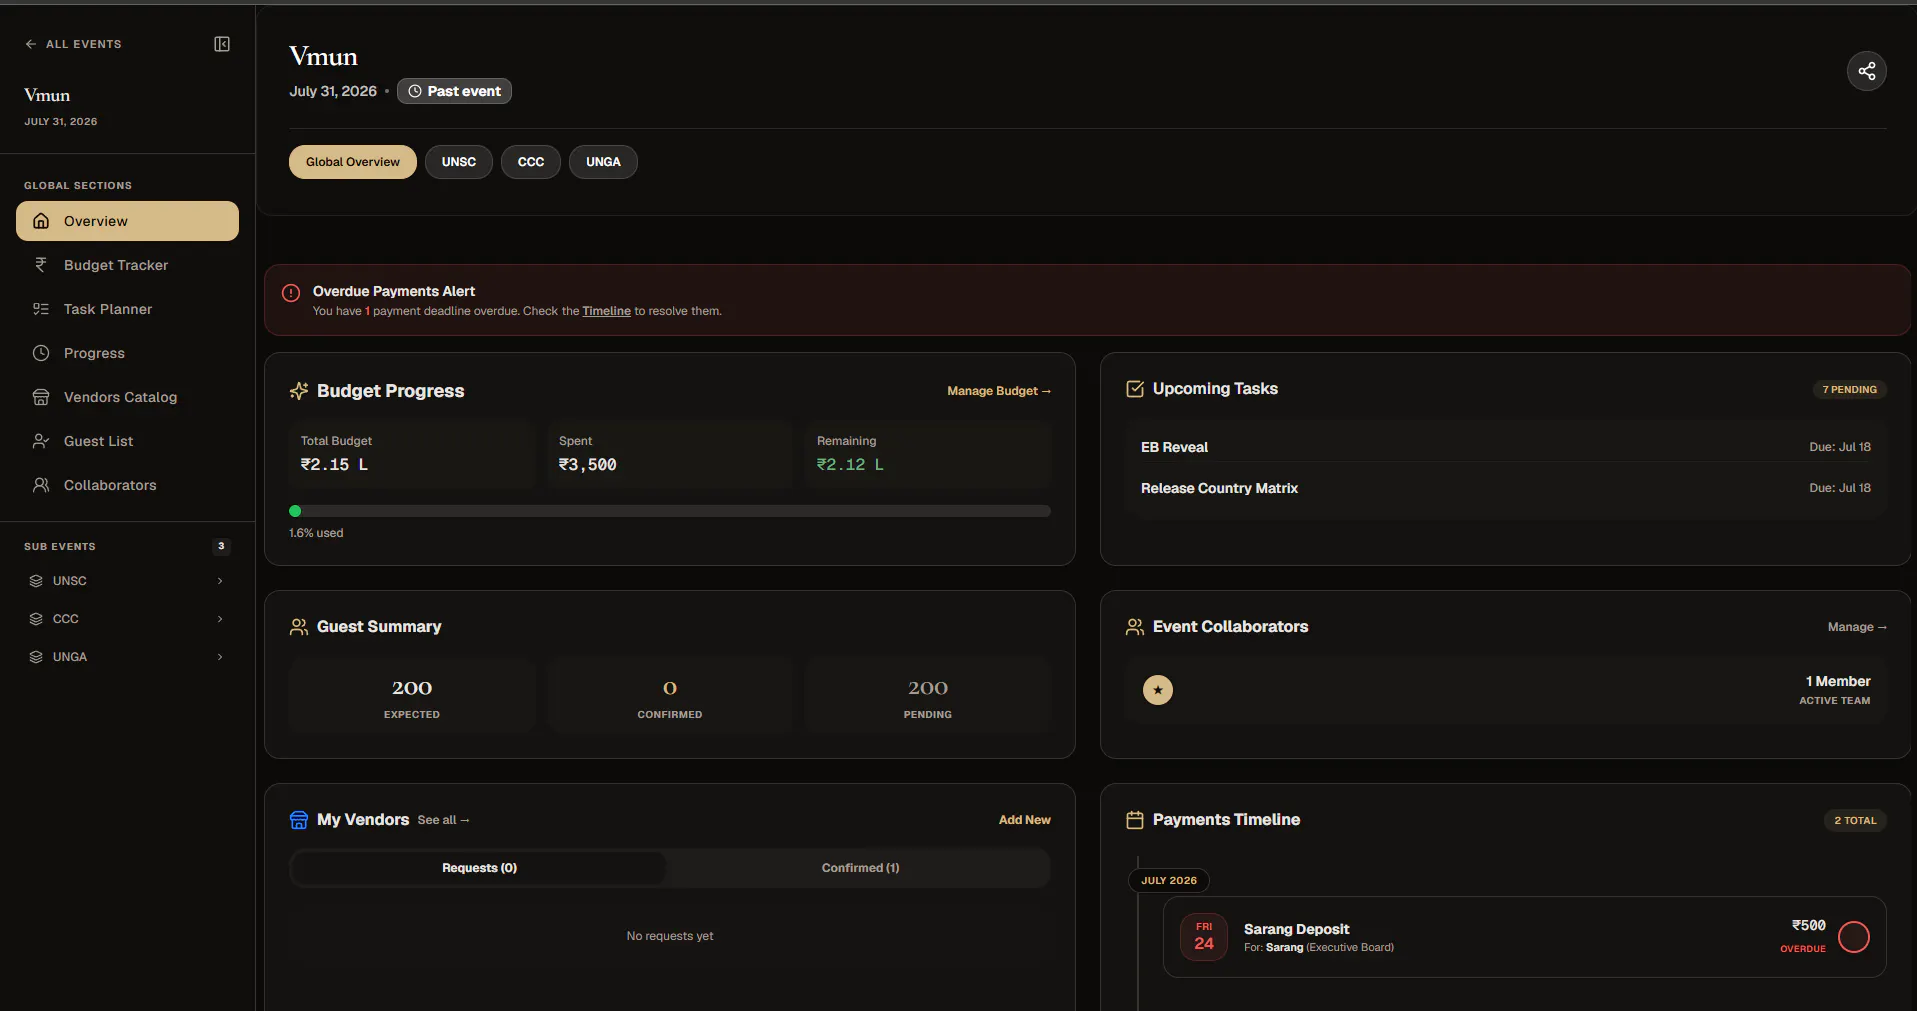Click the person icon beside Guest List
The height and width of the screenshot is (1011, 1917).
(41, 441)
